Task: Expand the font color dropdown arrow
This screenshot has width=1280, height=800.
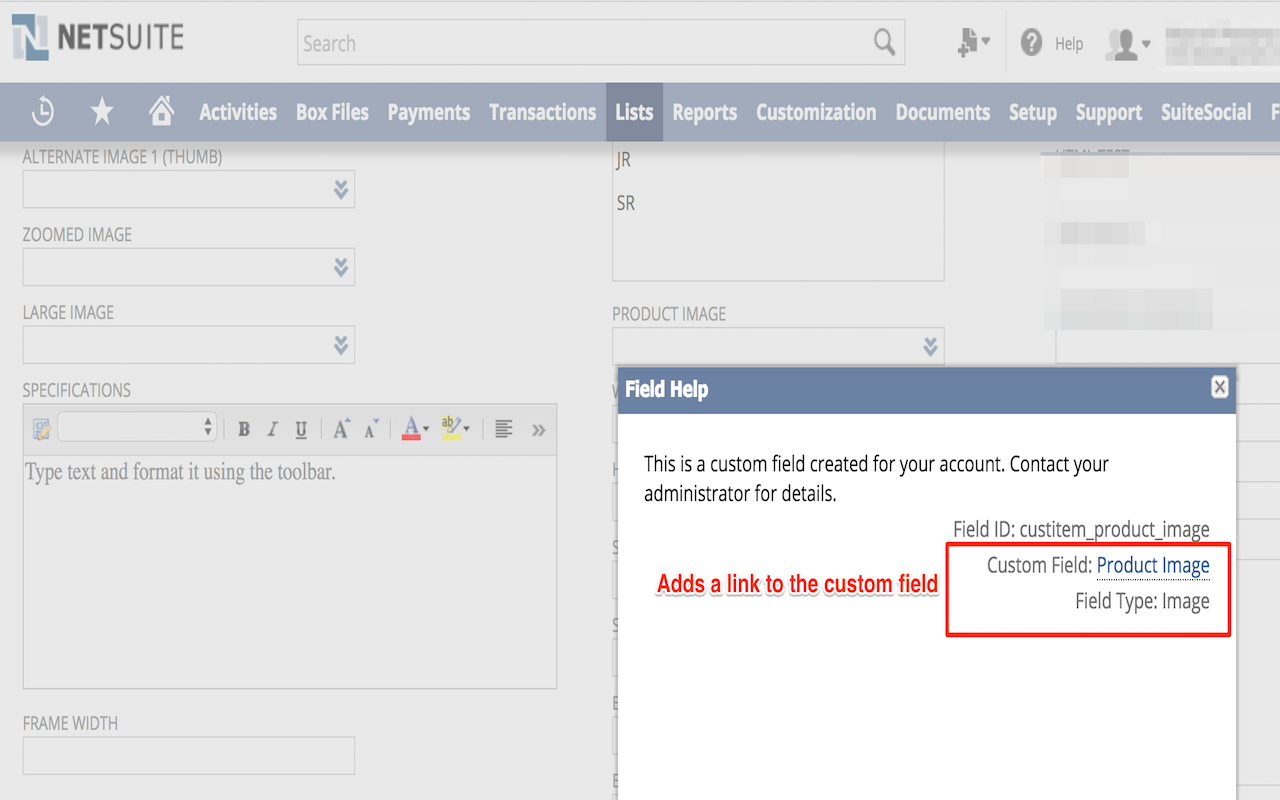Action: click(x=426, y=429)
